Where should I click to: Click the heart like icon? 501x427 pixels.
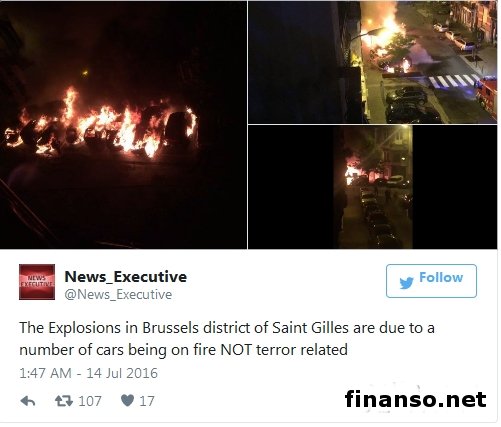[x=127, y=400]
